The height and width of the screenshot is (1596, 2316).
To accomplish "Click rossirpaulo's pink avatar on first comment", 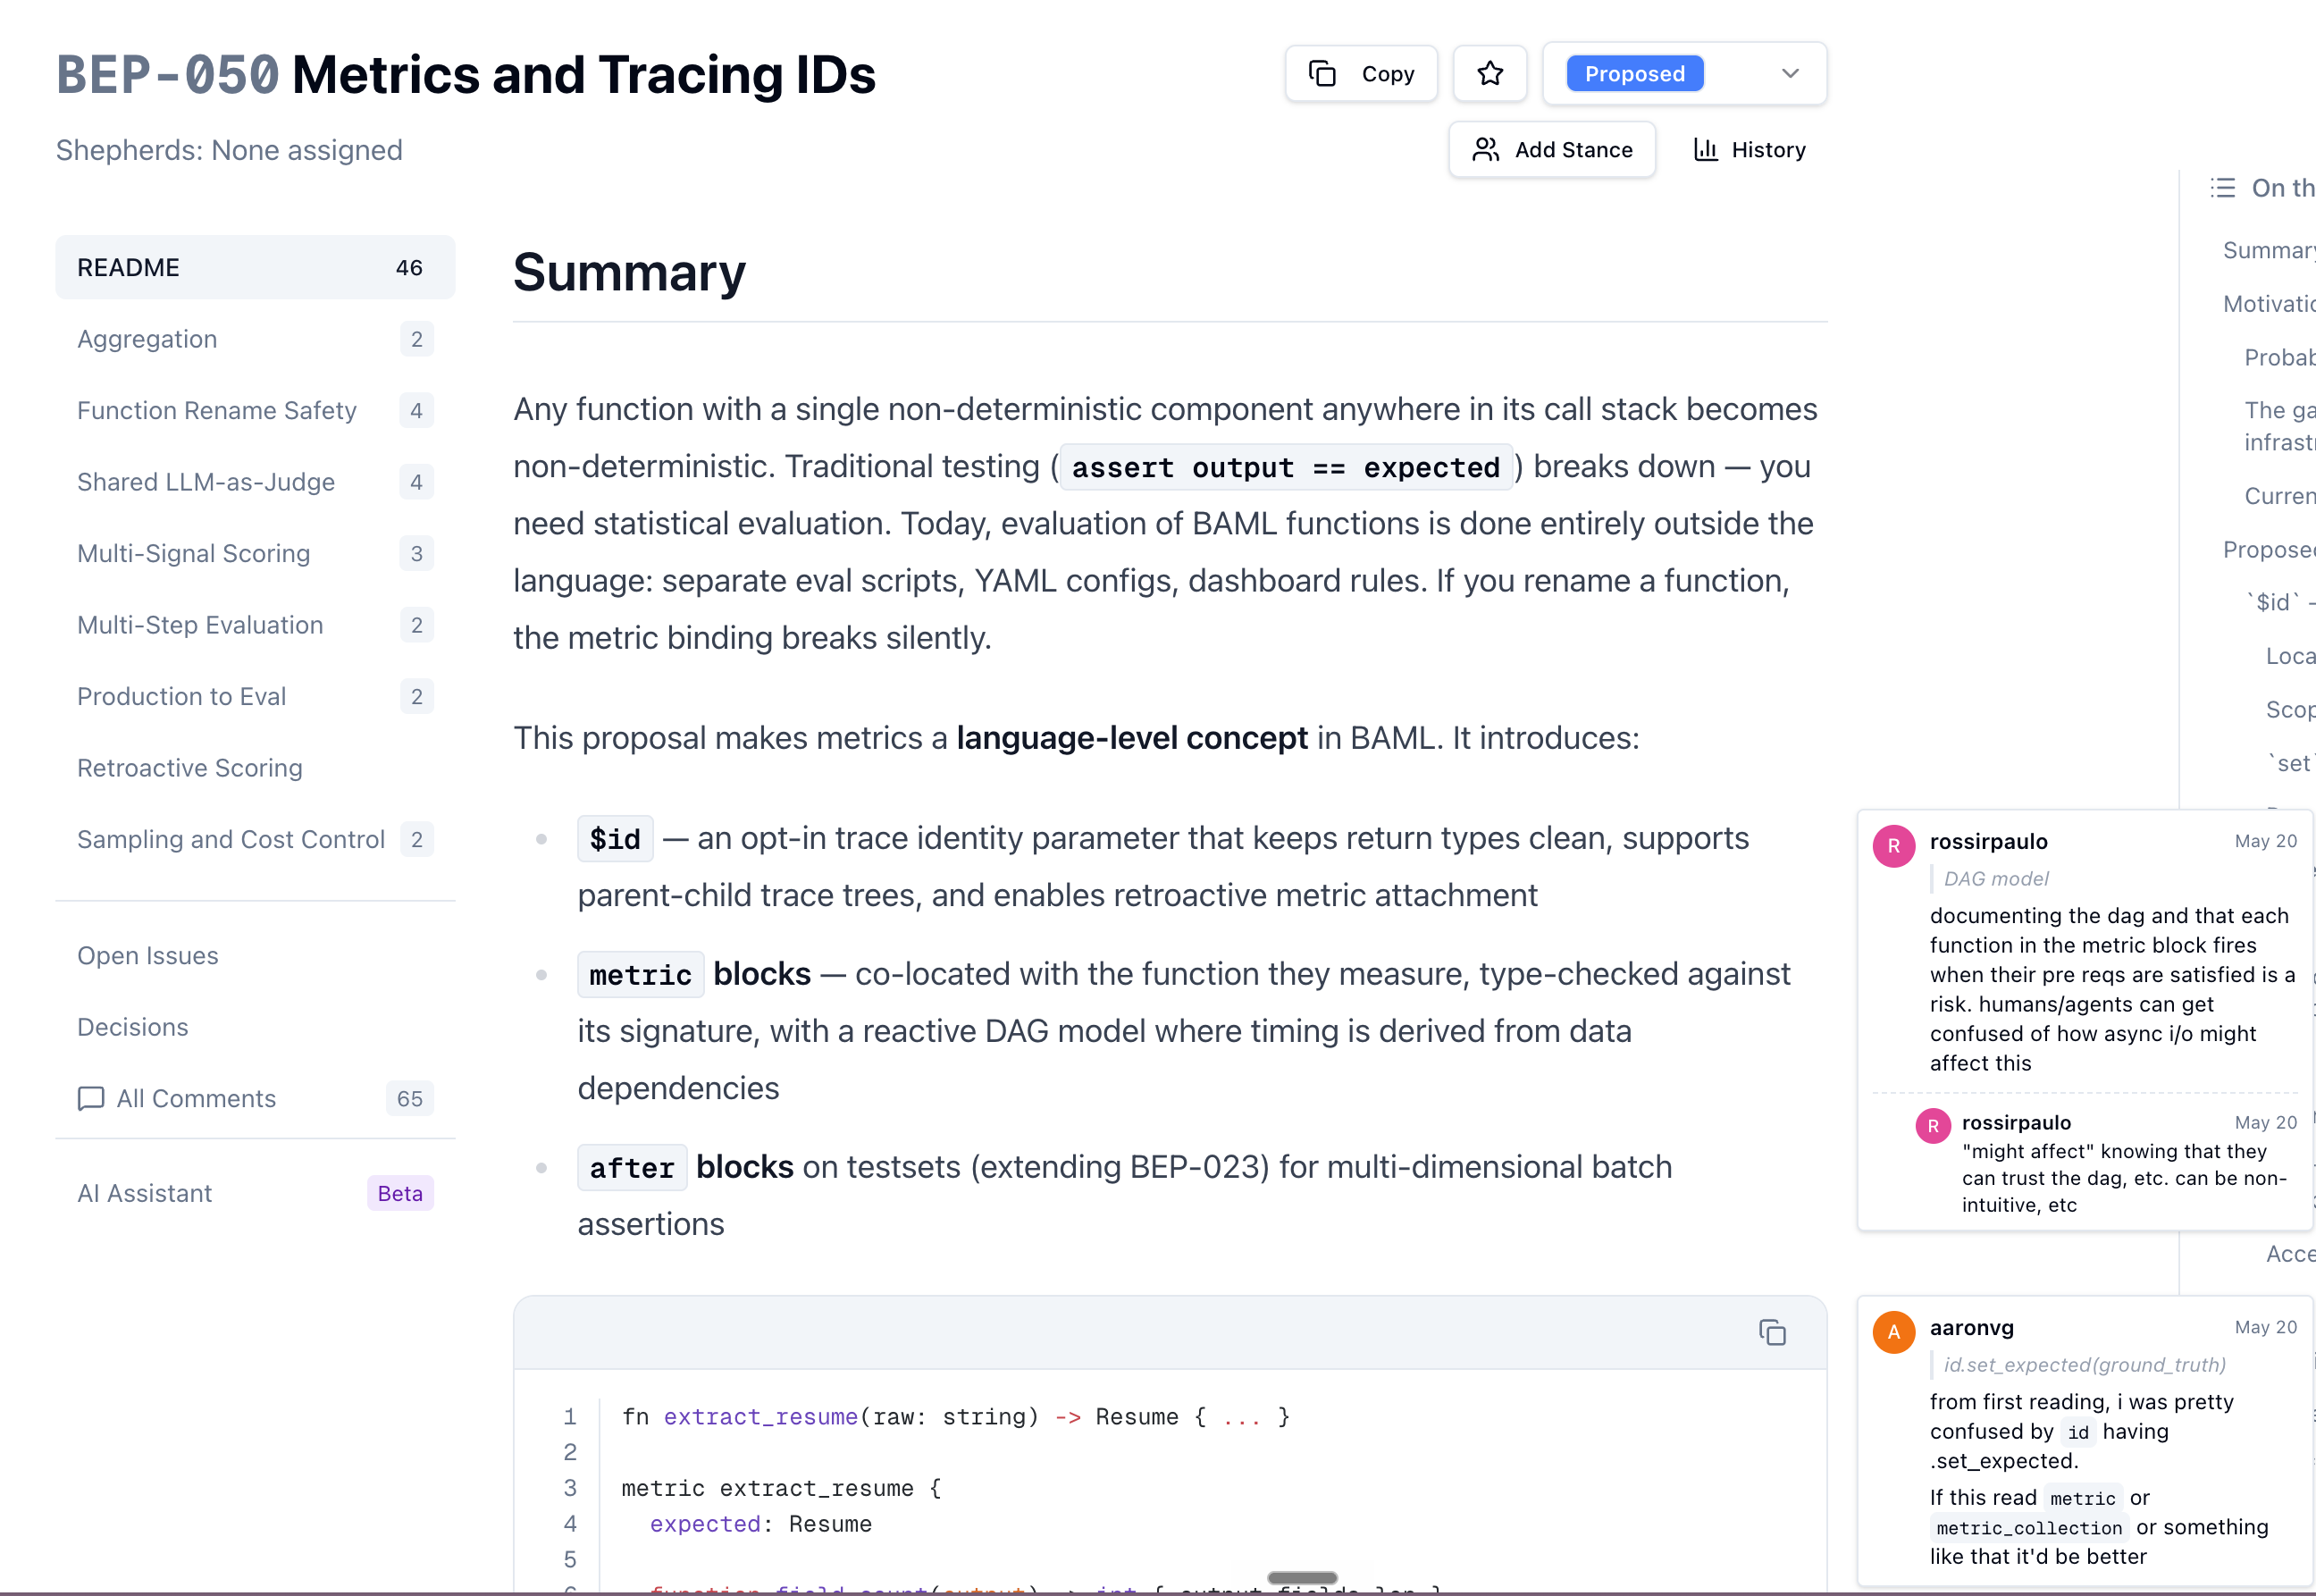I will pos(1893,846).
